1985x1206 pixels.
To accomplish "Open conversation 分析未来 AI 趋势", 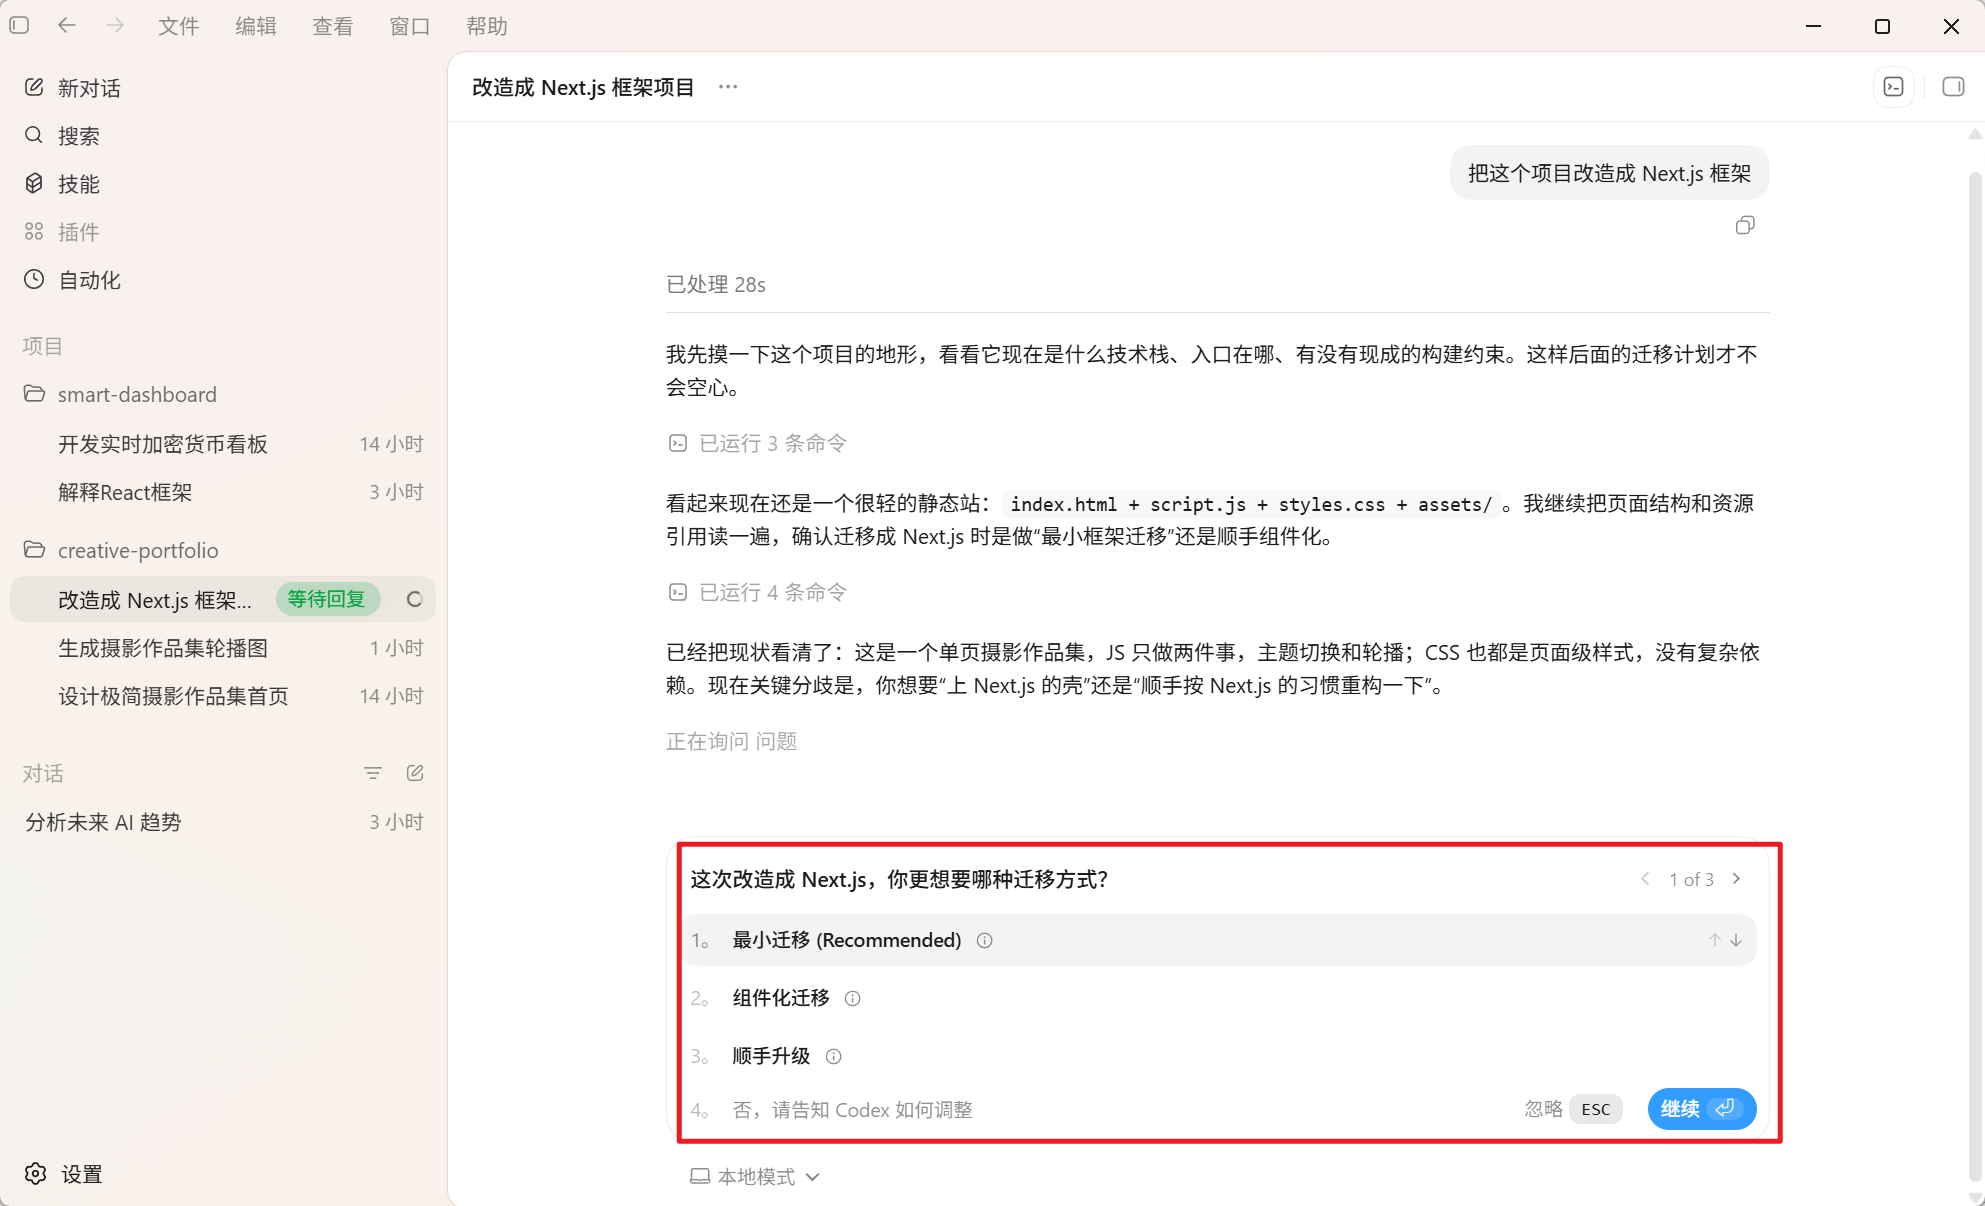I will (x=222, y=822).
